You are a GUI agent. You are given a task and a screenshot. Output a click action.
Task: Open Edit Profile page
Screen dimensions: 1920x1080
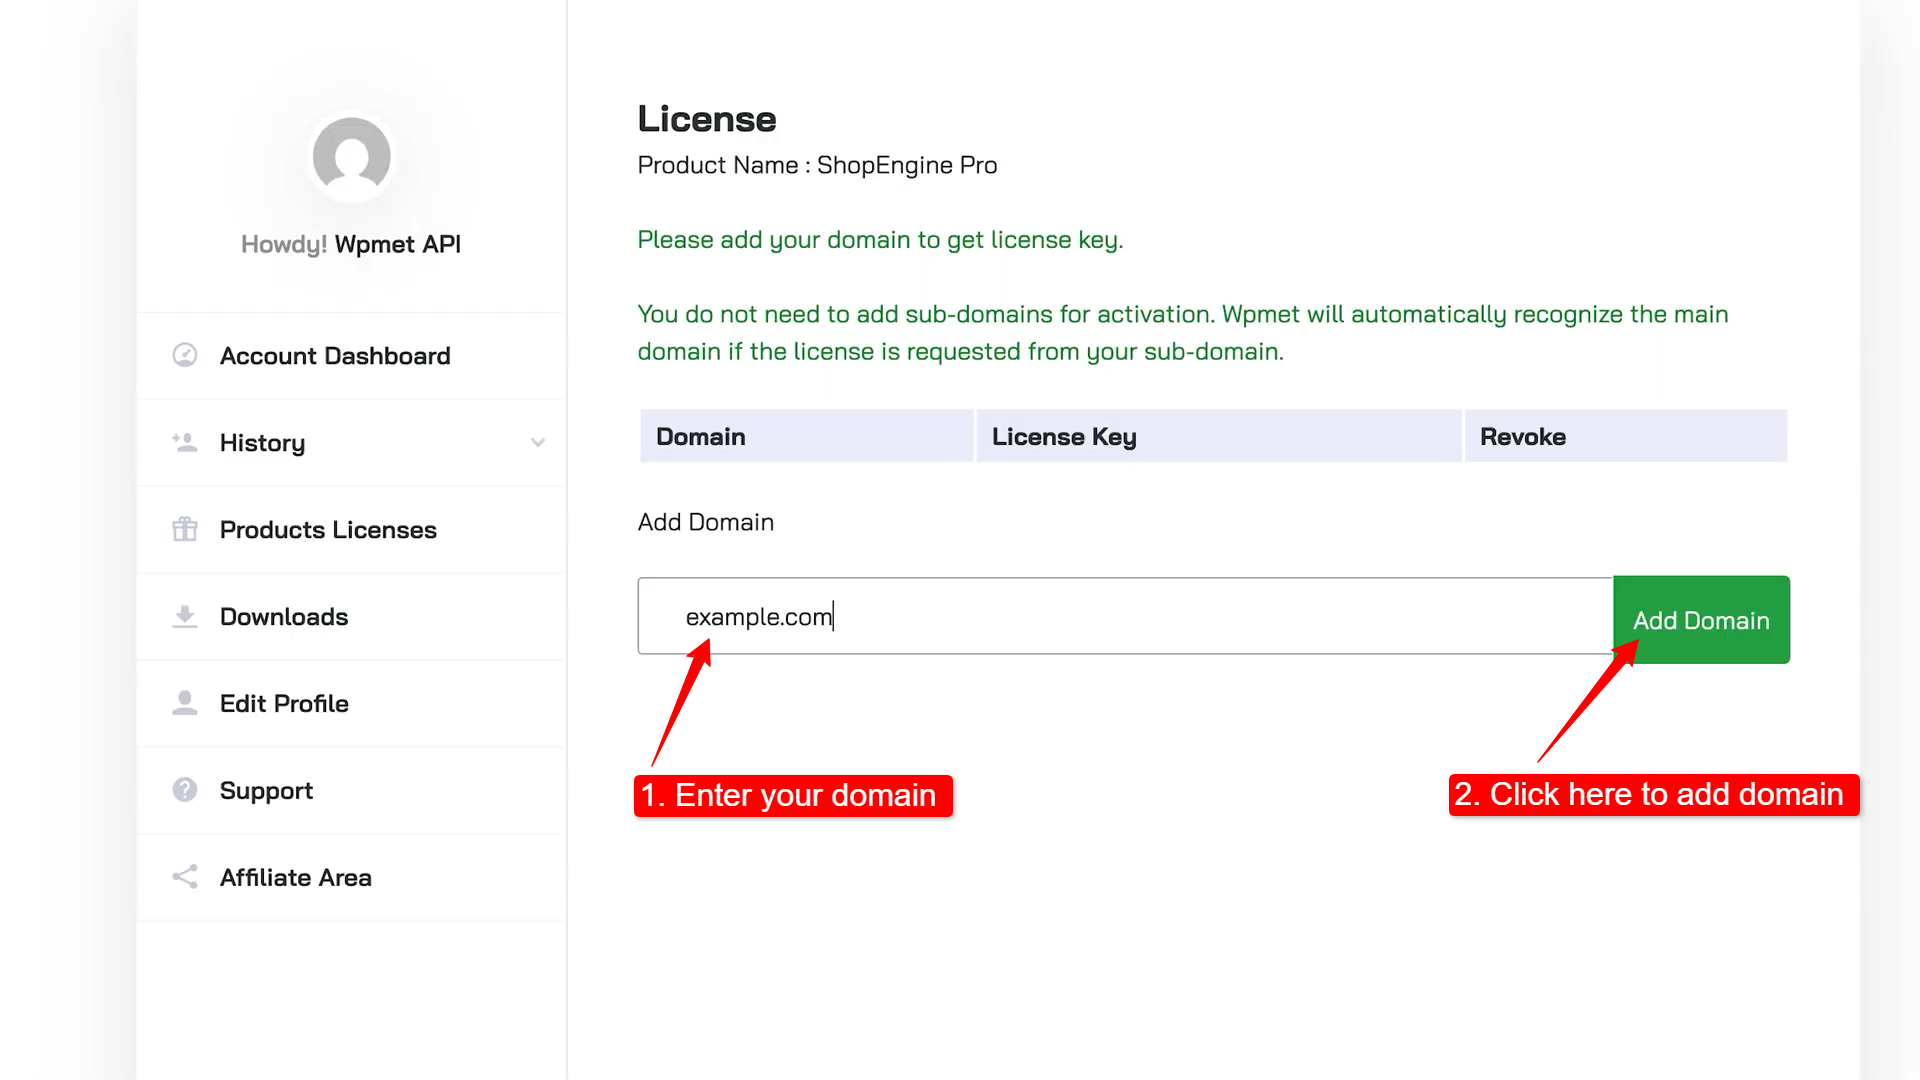(x=351, y=704)
